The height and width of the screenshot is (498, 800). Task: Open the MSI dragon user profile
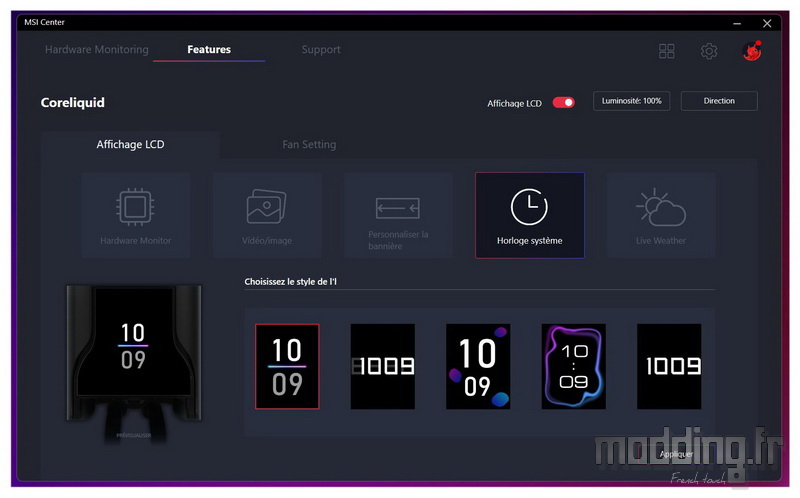click(x=752, y=51)
